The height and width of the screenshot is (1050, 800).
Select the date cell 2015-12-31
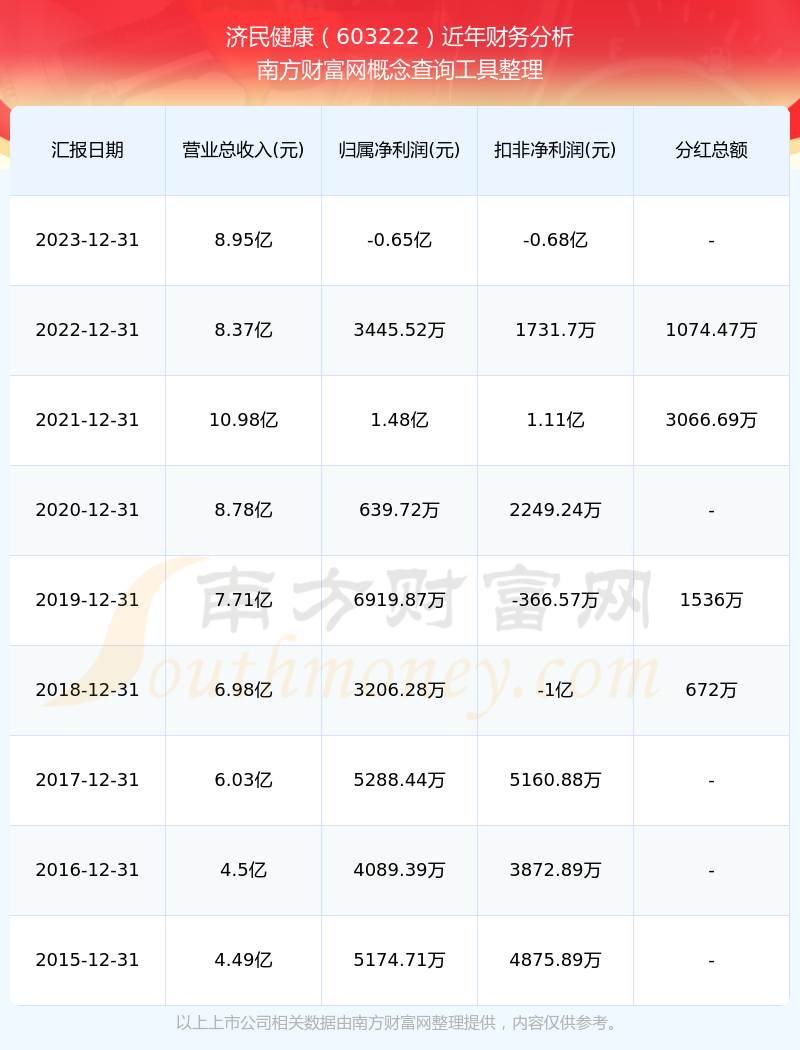coord(88,960)
